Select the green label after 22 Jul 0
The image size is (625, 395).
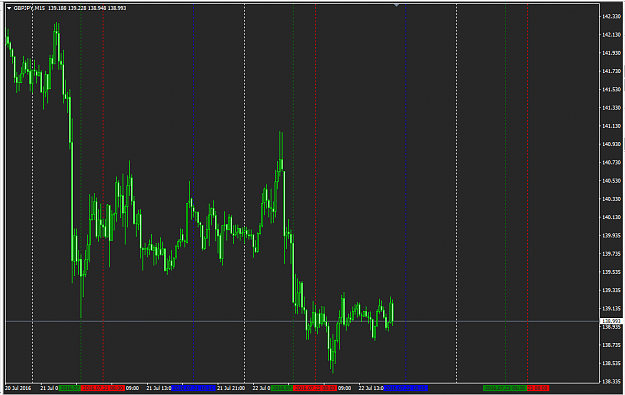pos(282,388)
